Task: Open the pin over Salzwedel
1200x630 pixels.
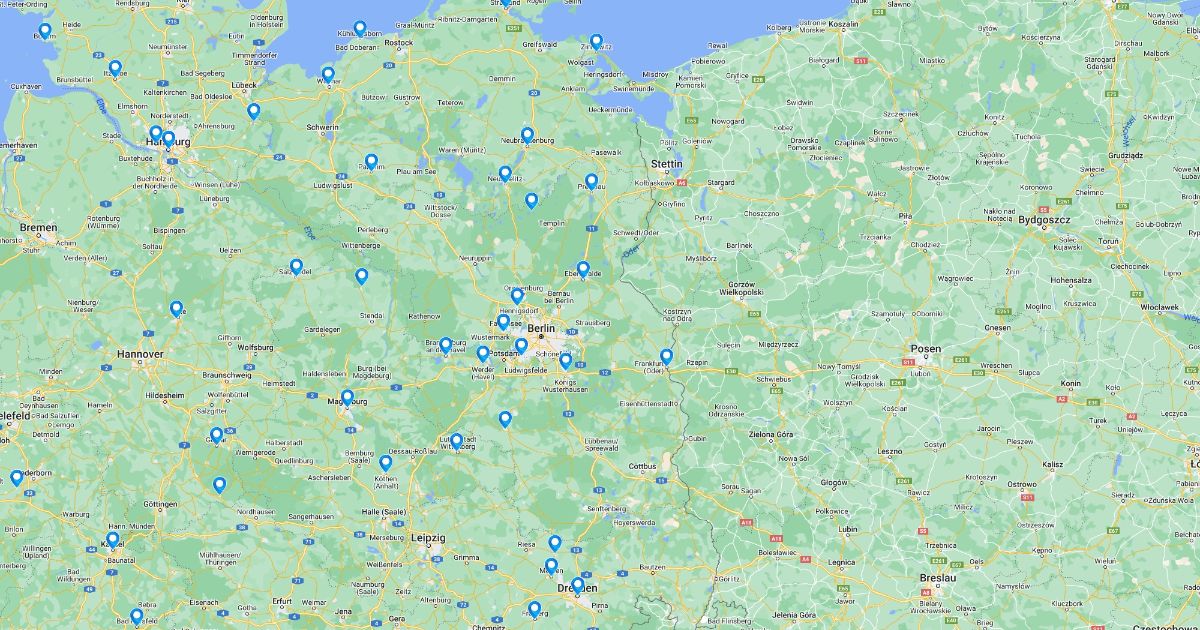Action: 296,266
